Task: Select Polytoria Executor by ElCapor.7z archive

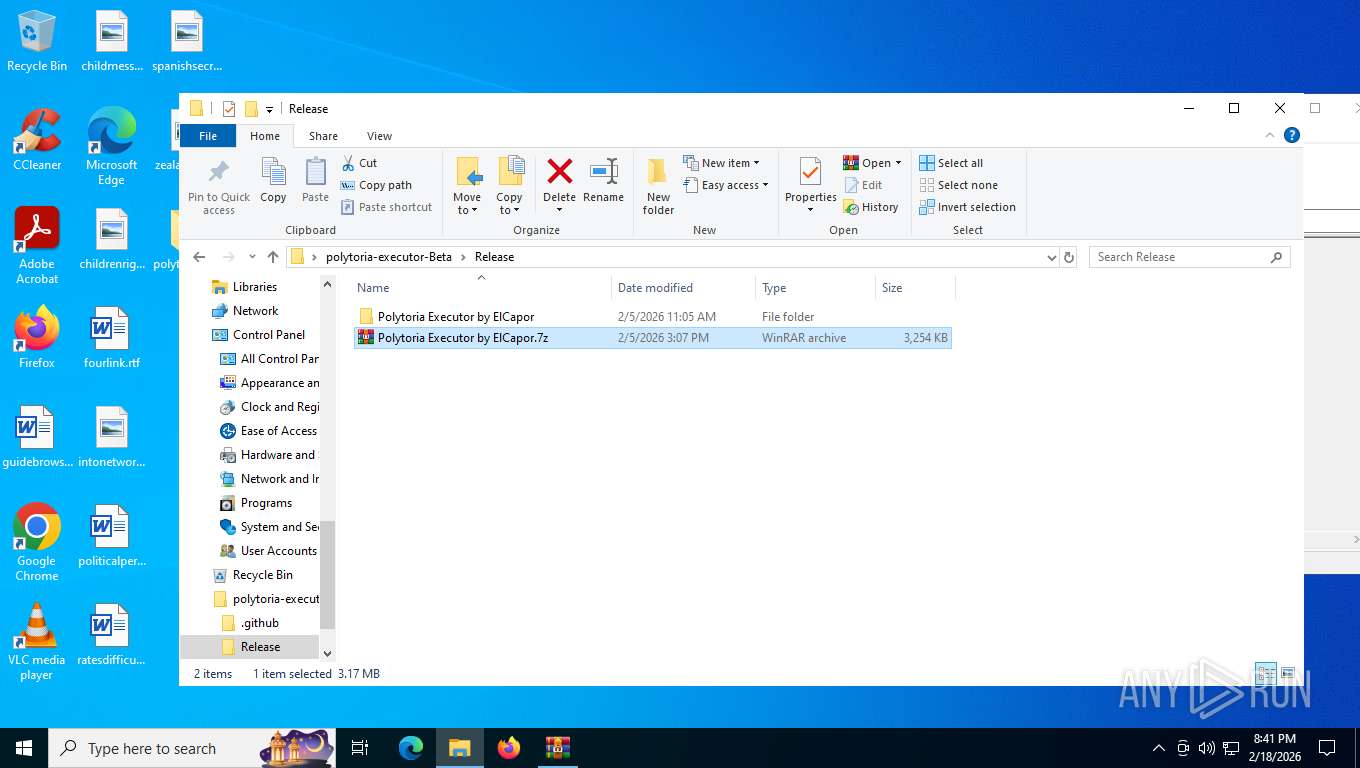Action: pyautogui.click(x=653, y=338)
